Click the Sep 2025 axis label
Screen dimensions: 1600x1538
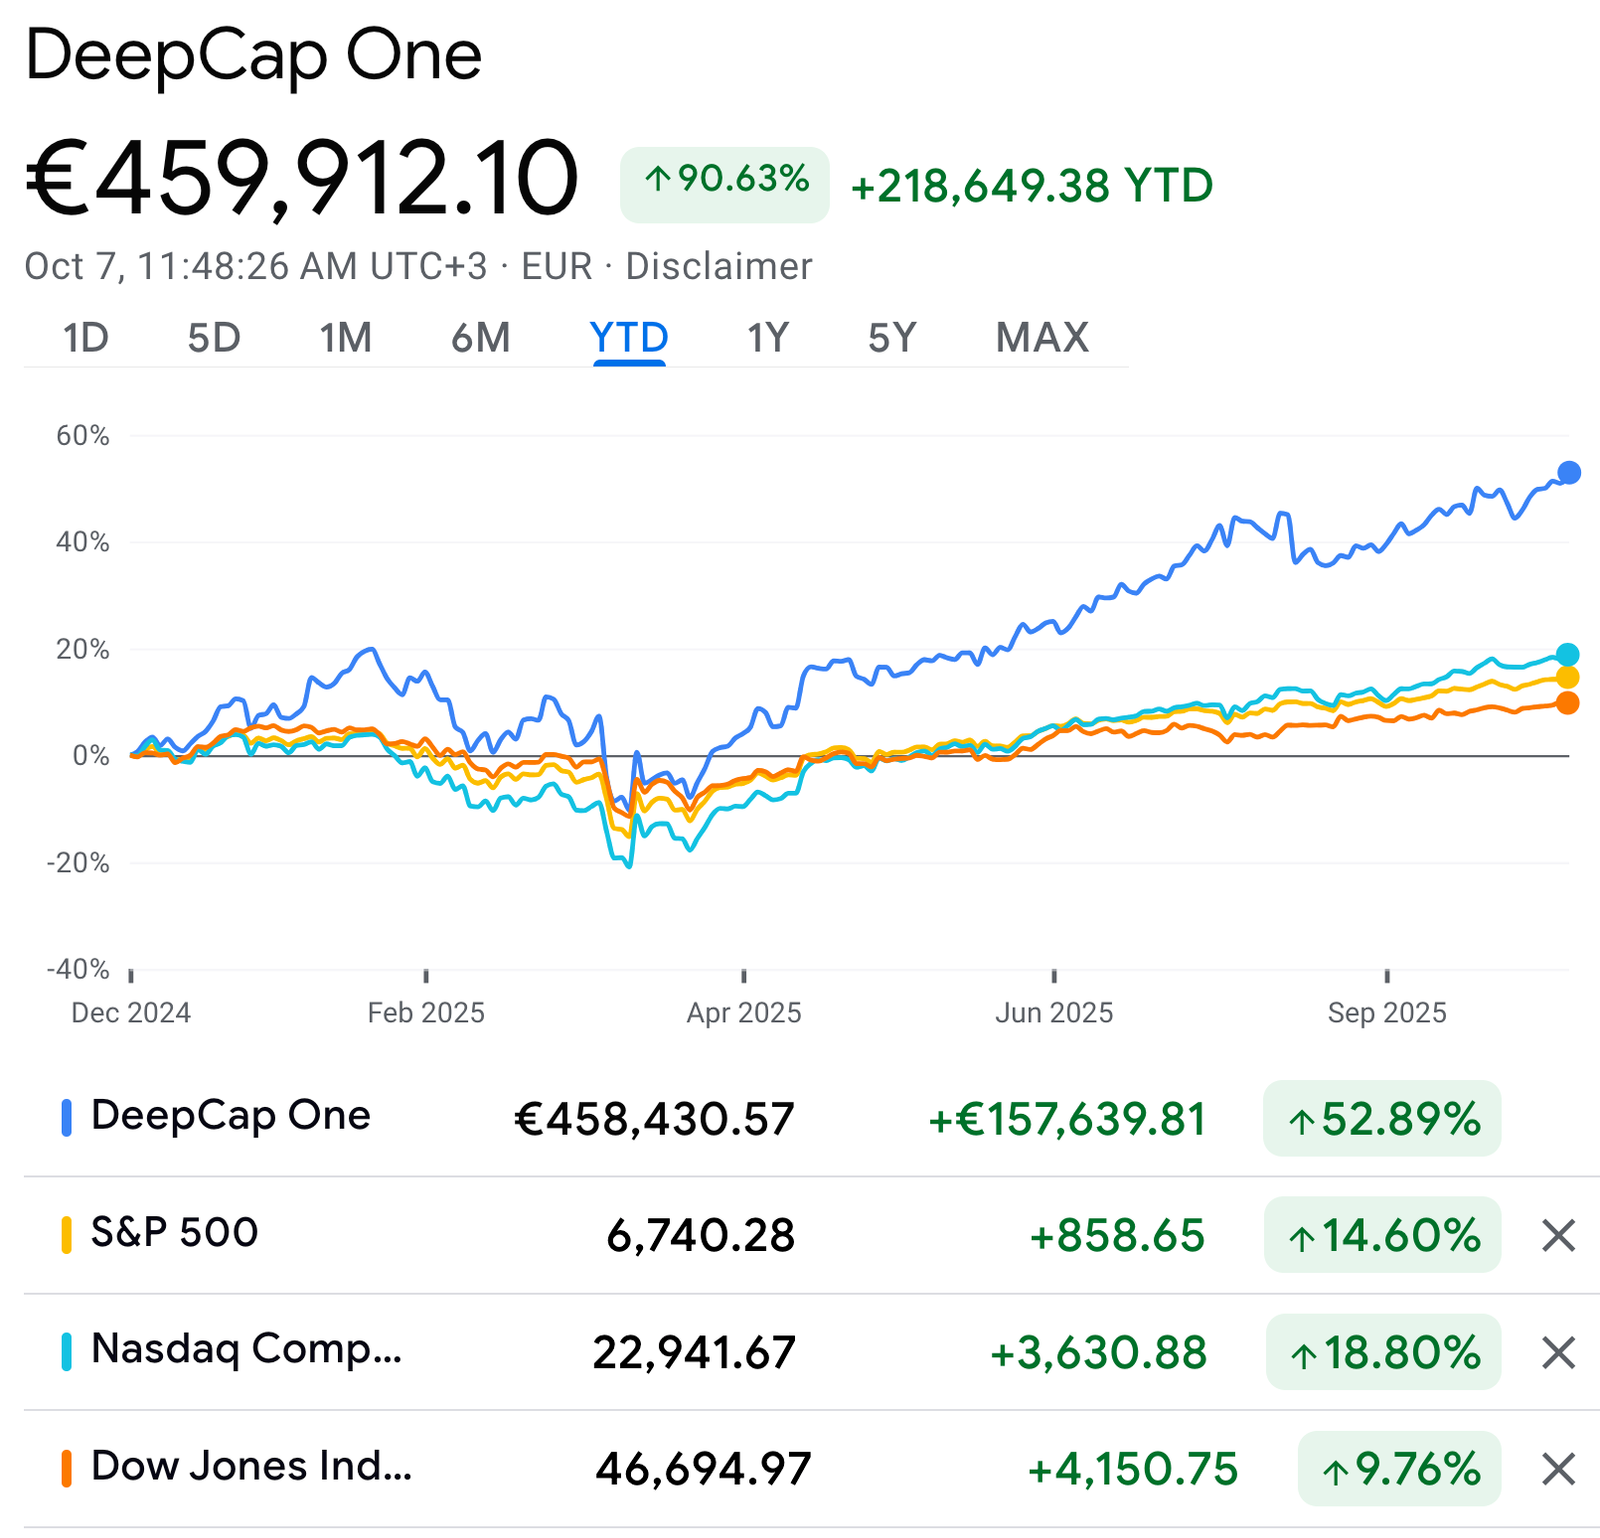tap(1390, 1012)
